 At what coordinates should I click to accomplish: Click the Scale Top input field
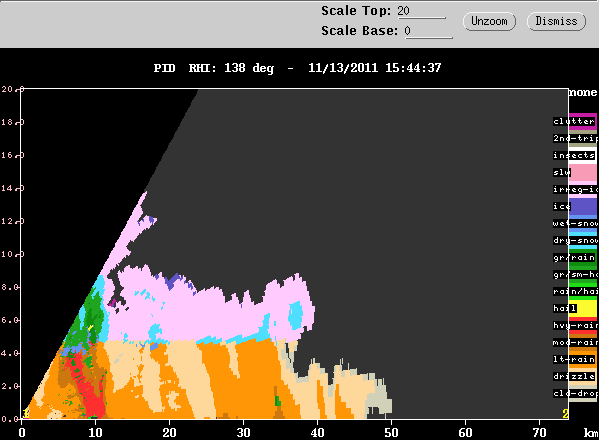coord(421,11)
